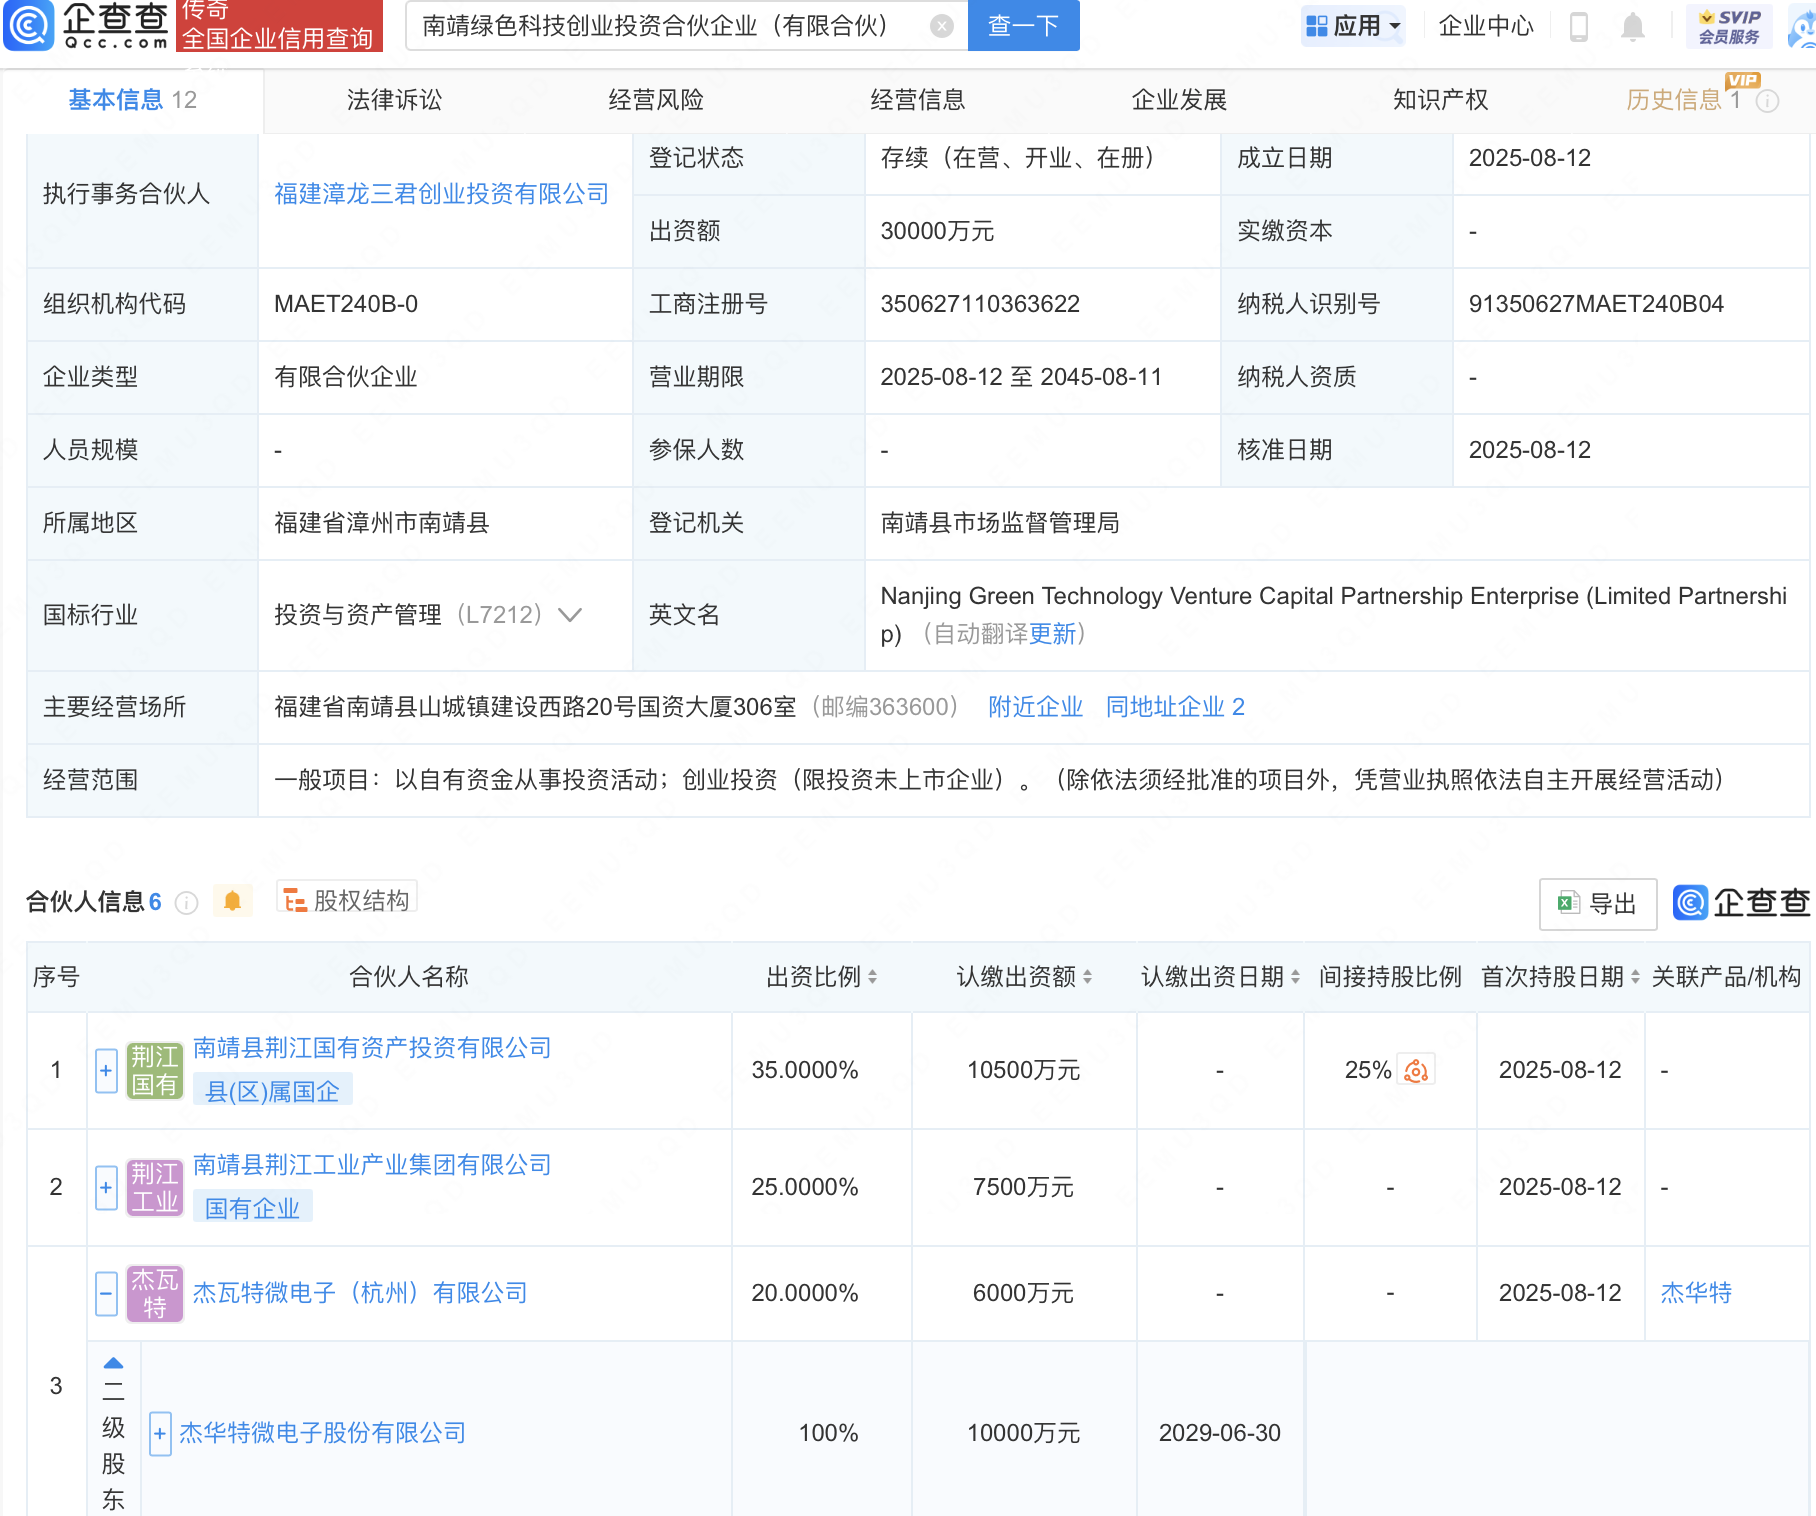Open 杰华特微电子股份有限公司 link
1816x1516 pixels.
click(323, 1433)
